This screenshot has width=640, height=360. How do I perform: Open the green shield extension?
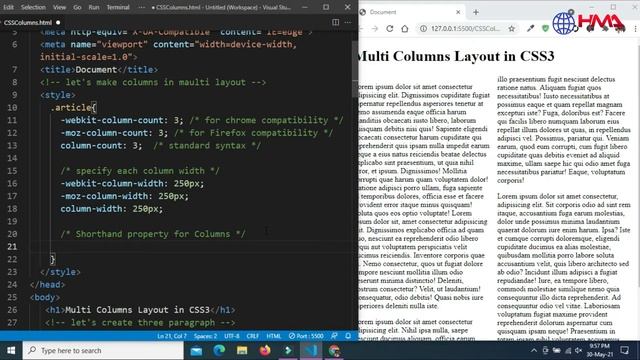coord(545,29)
